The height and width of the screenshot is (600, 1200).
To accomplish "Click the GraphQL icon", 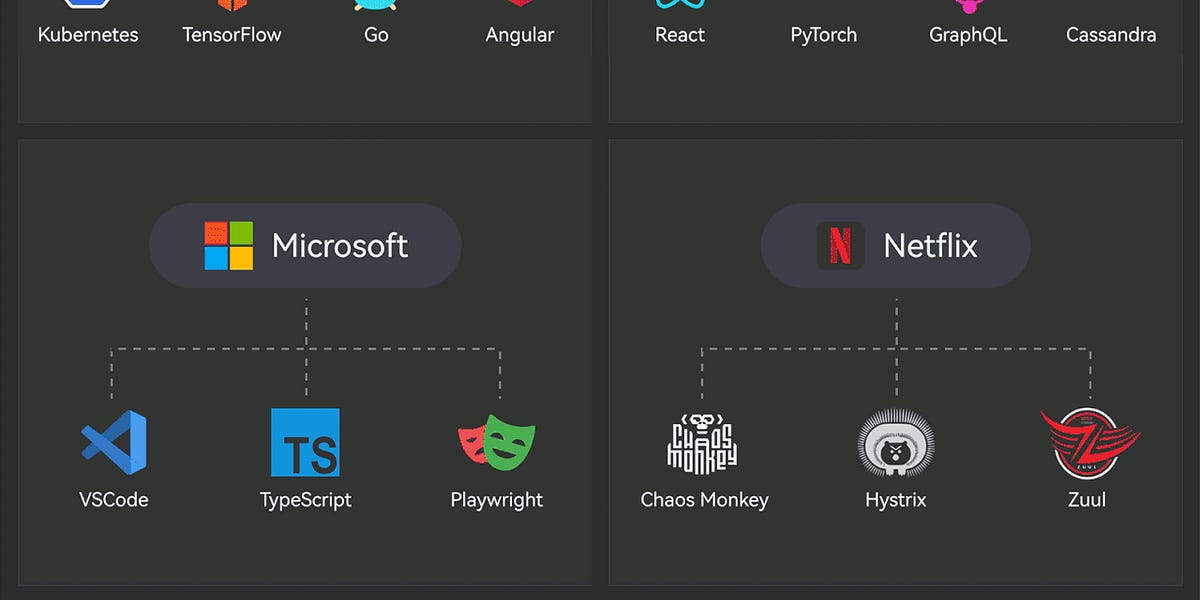I will [x=968, y=5].
